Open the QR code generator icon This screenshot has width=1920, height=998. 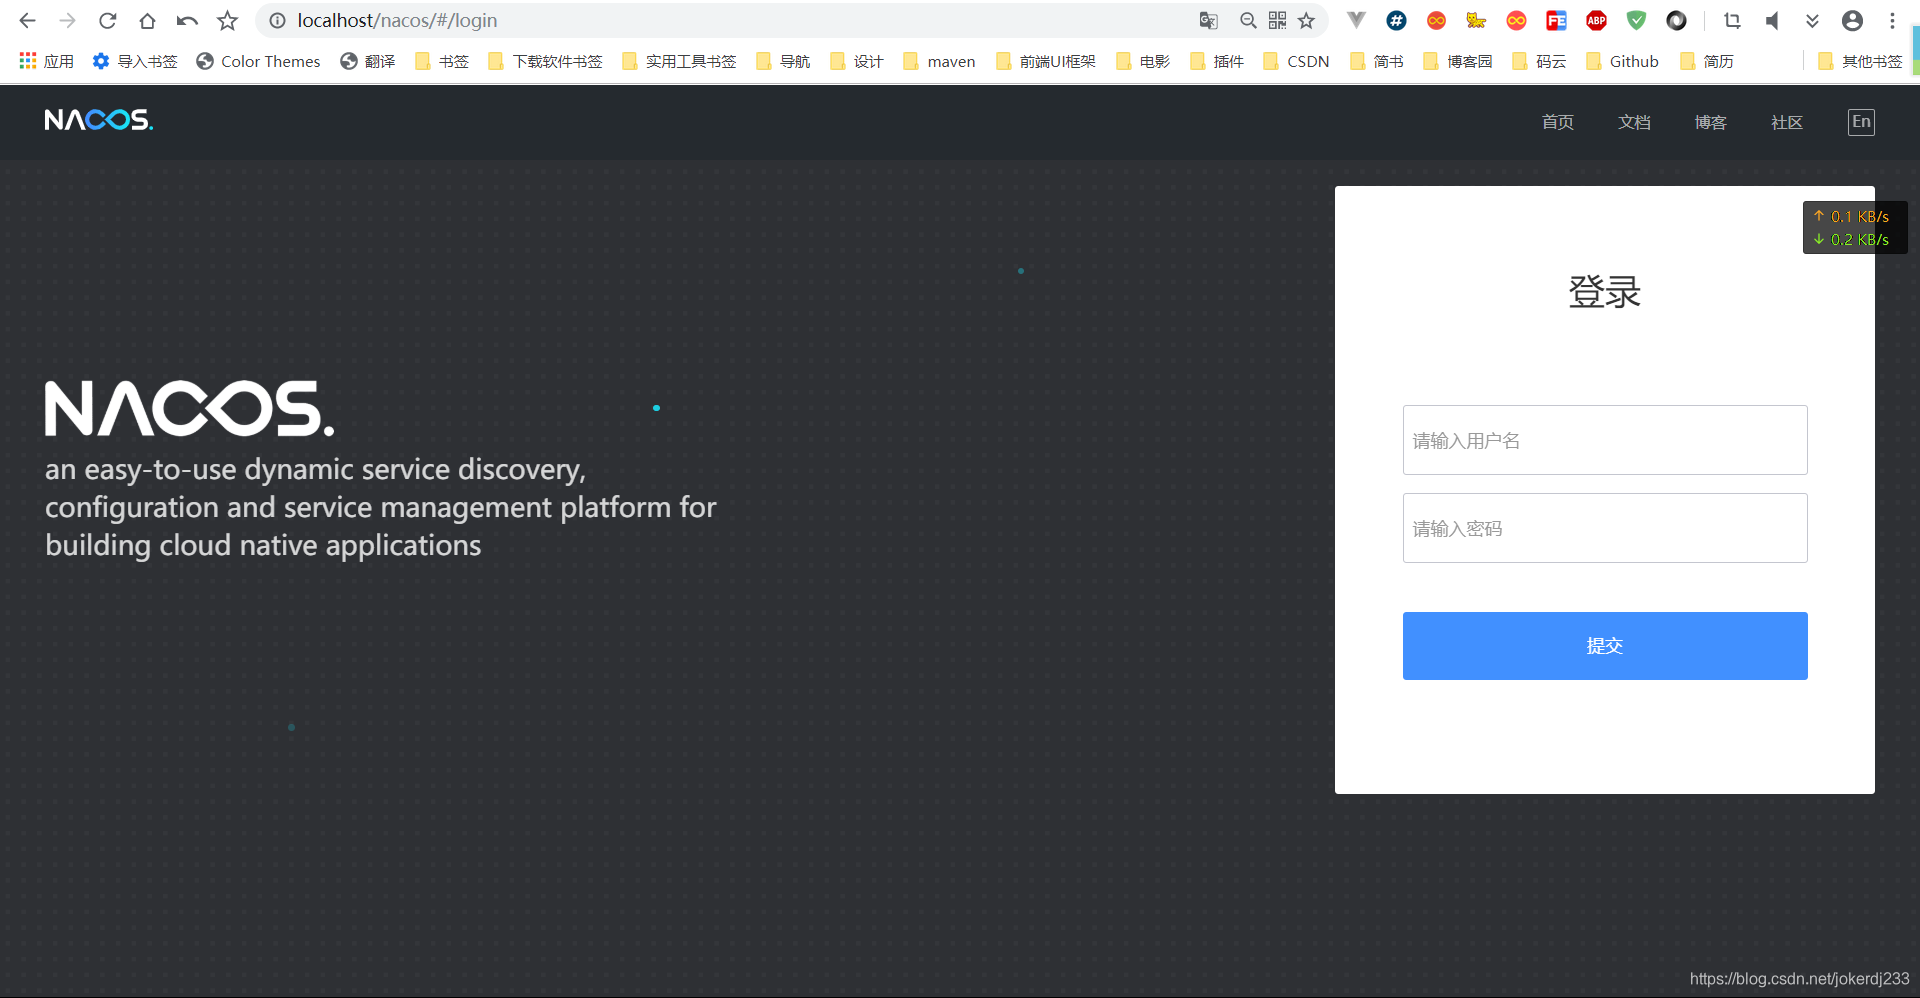(x=1278, y=20)
